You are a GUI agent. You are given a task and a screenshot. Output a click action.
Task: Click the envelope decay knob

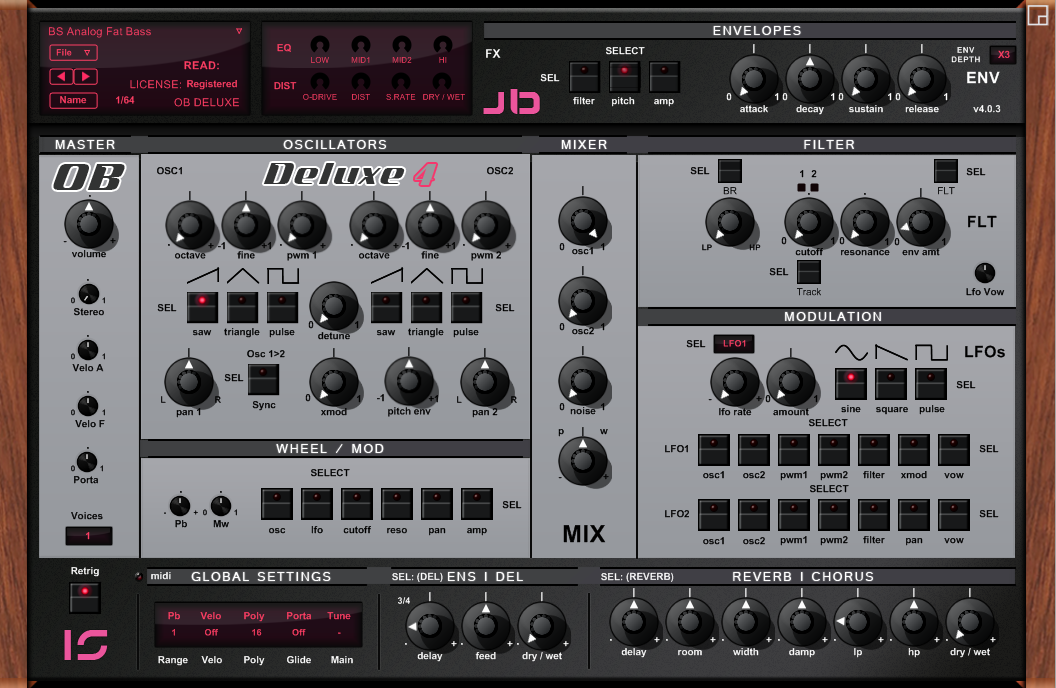pos(810,79)
